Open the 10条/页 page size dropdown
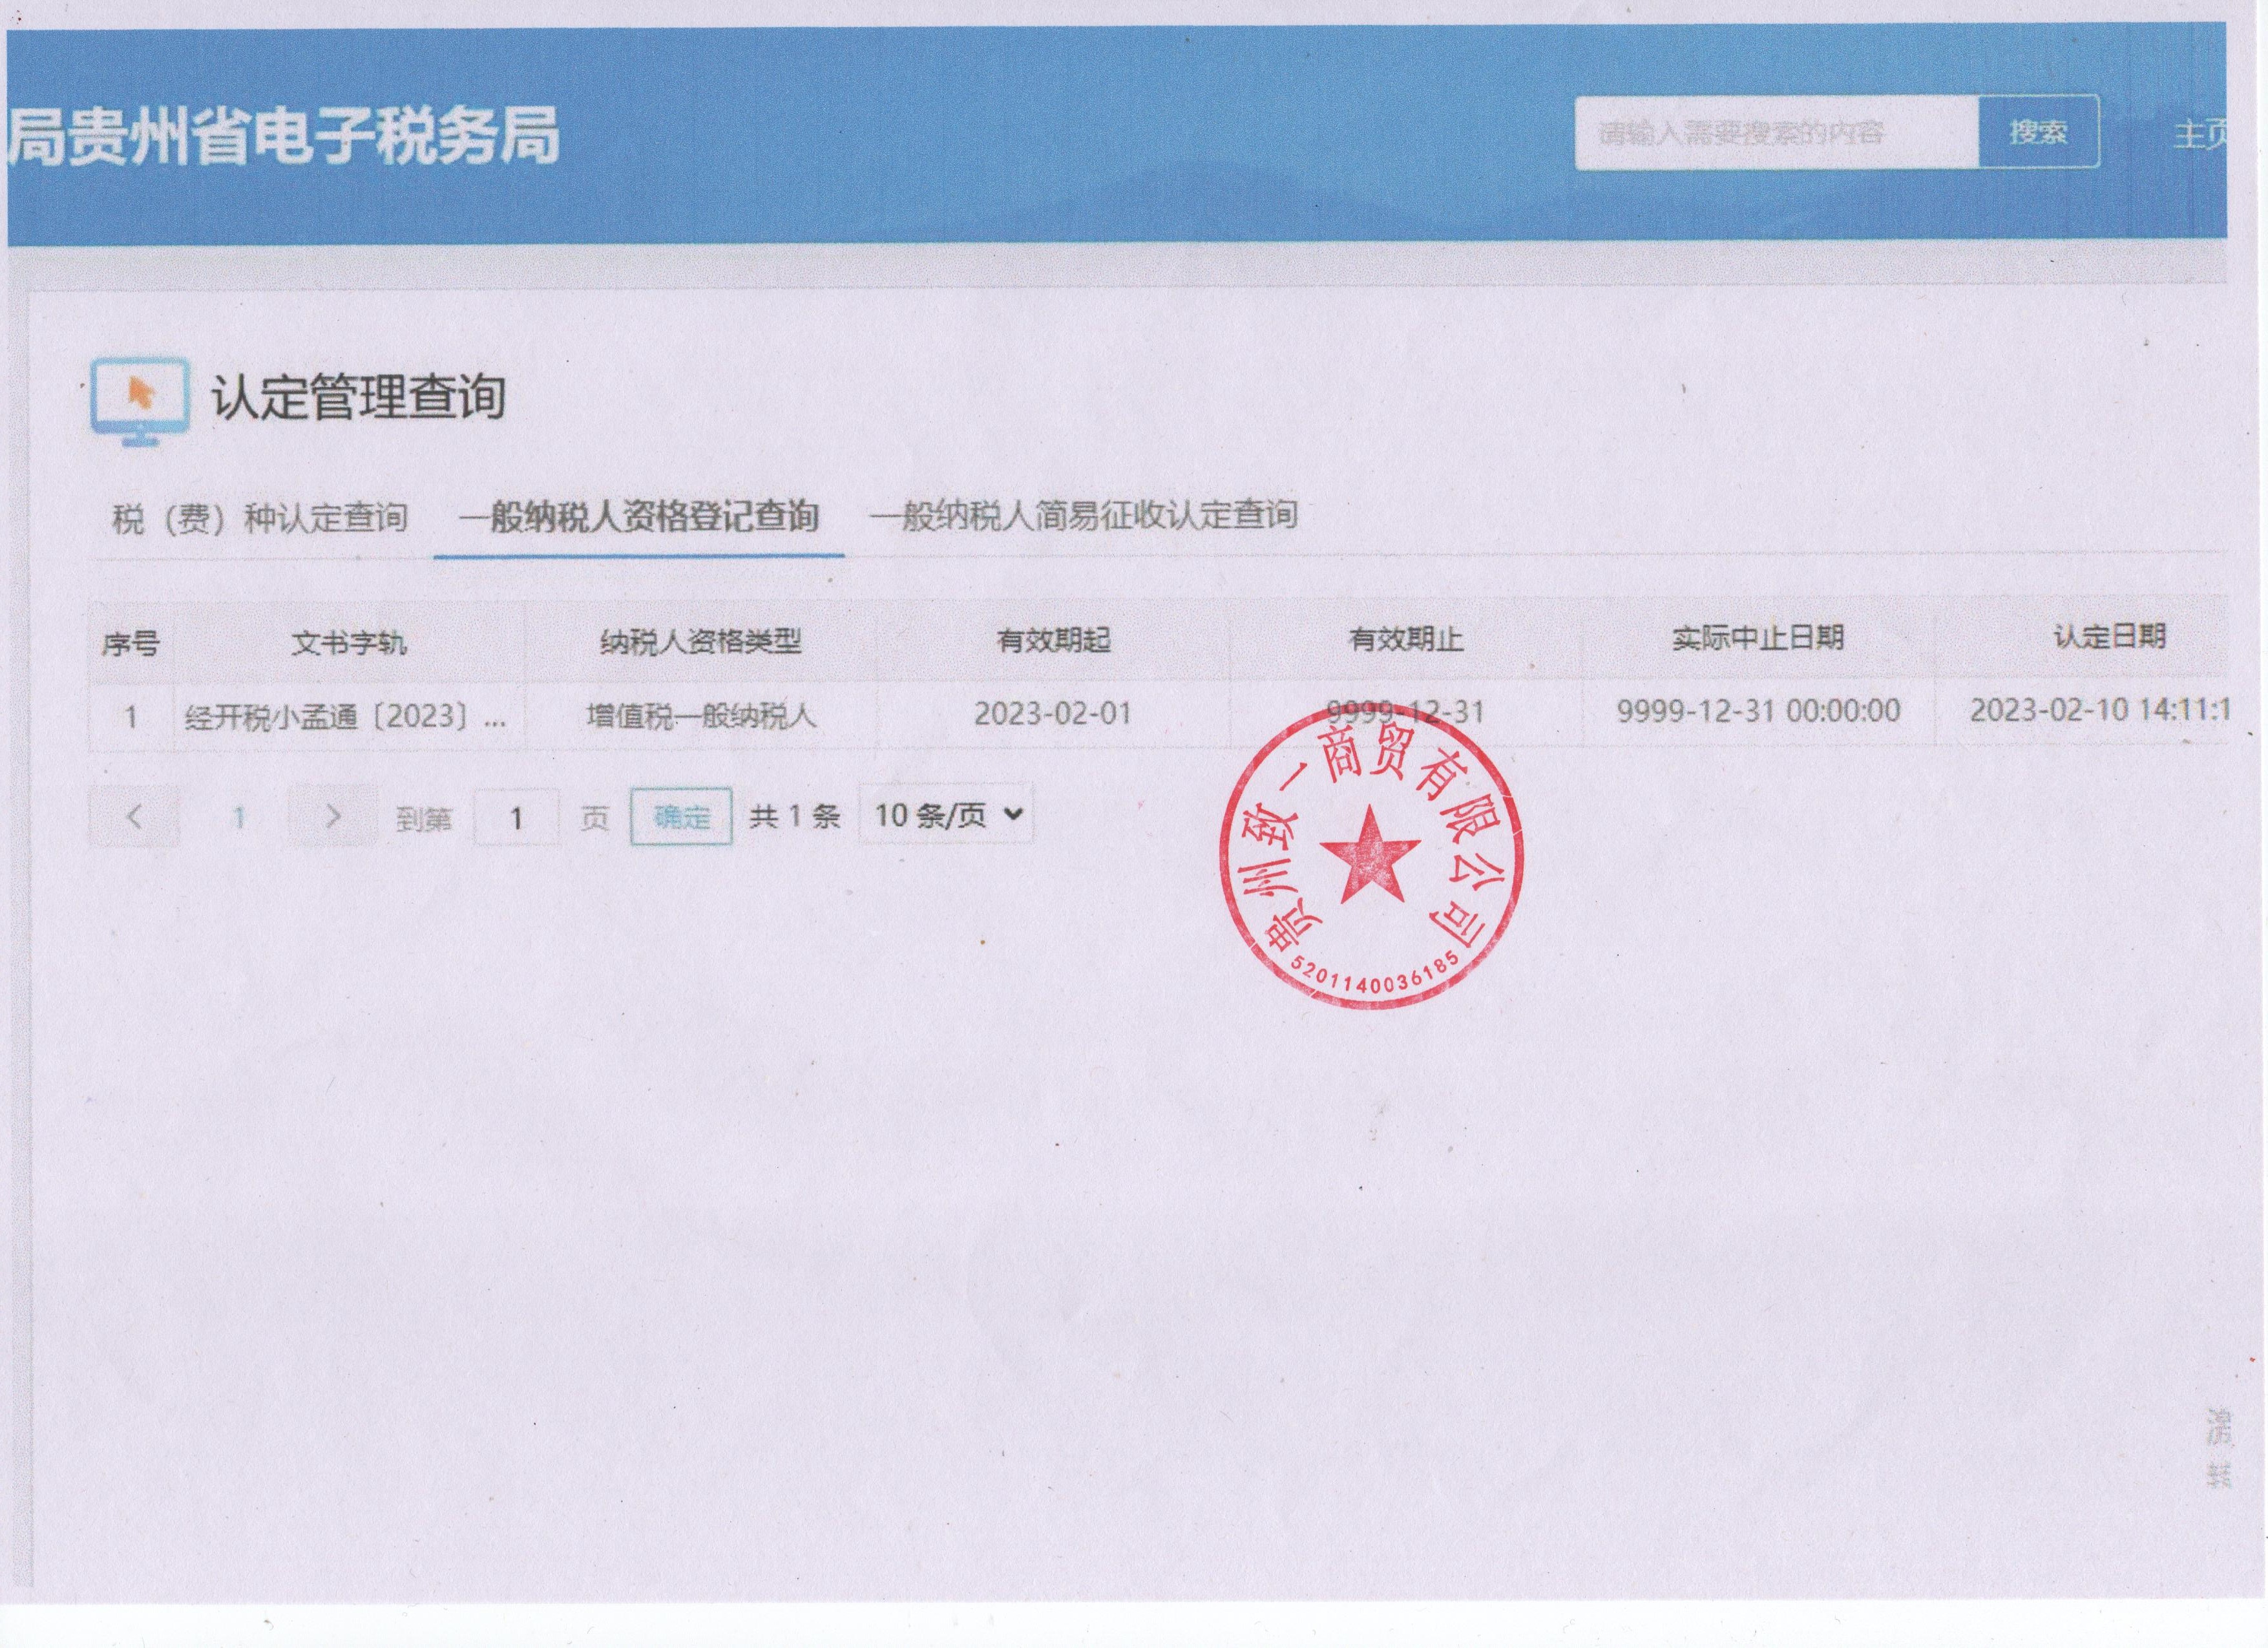The height and width of the screenshot is (1648, 2268). [x=946, y=815]
